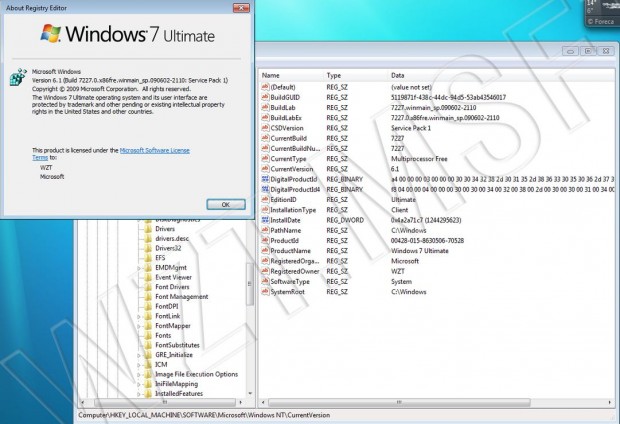The image size is (620, 424).
Task: Select the Font Drivers key
Action: click(x=172, y=287)
